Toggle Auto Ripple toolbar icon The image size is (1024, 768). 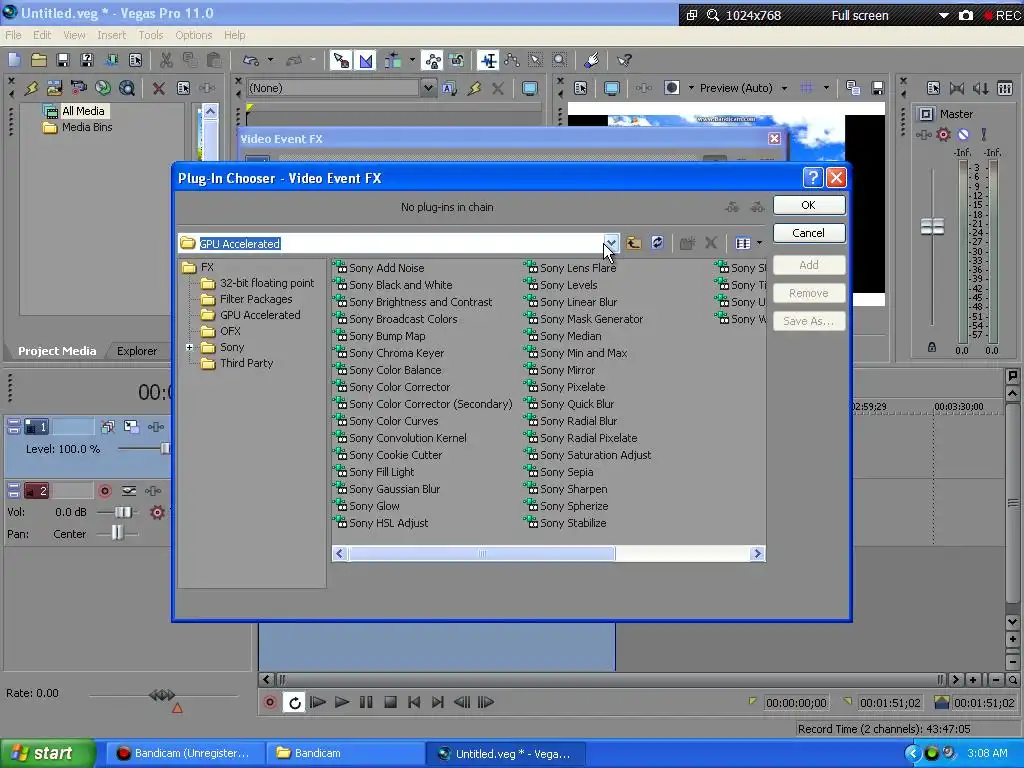coord(392,60)
